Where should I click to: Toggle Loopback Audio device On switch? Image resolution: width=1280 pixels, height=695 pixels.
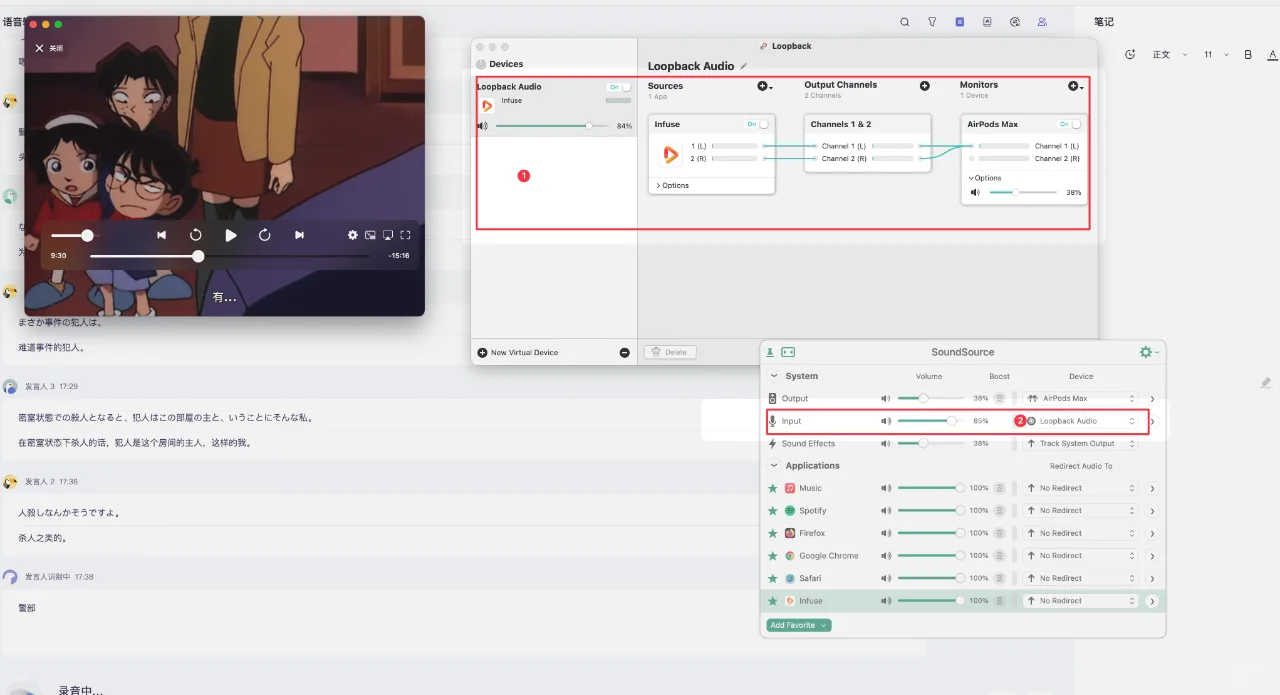tap(619, 87)
